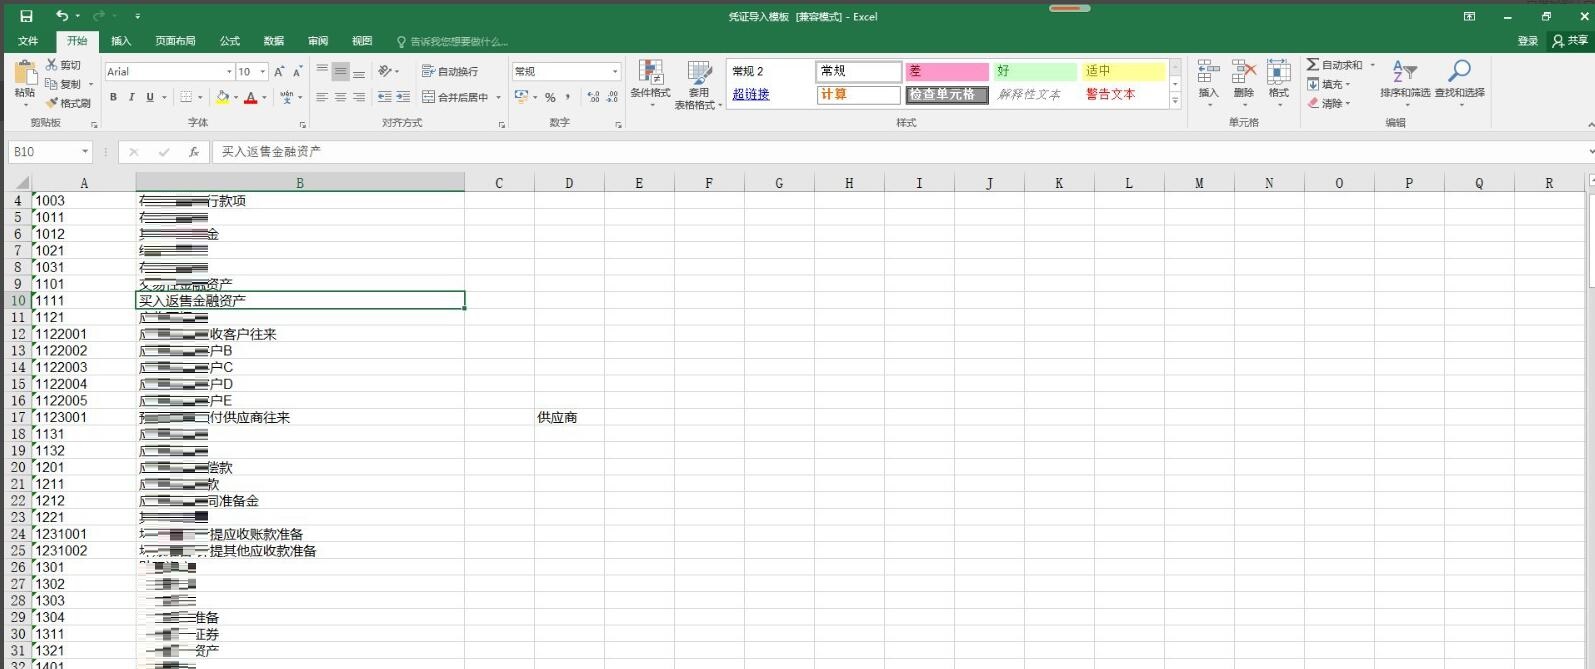Open the number format (常规) dropdown
The width and height of the screenshot is (1595, 669).
[x=614, y=72]
